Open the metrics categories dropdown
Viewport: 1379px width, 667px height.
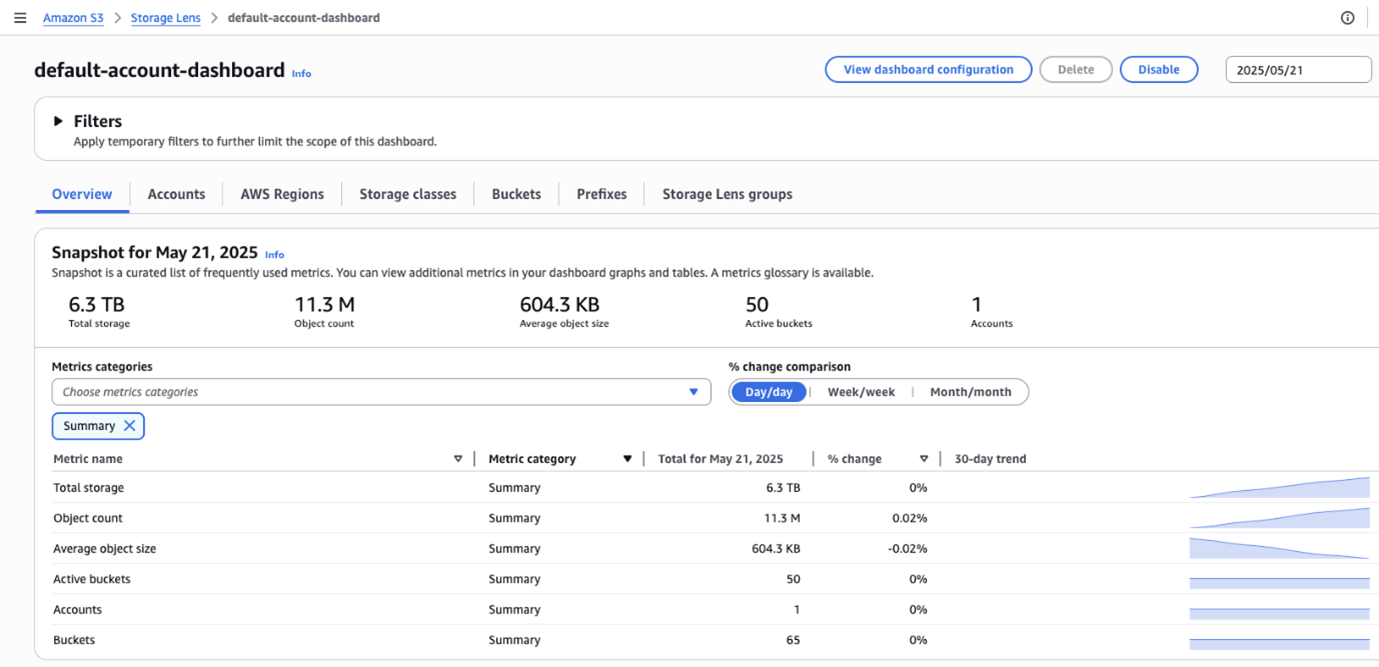coord(381,392)
